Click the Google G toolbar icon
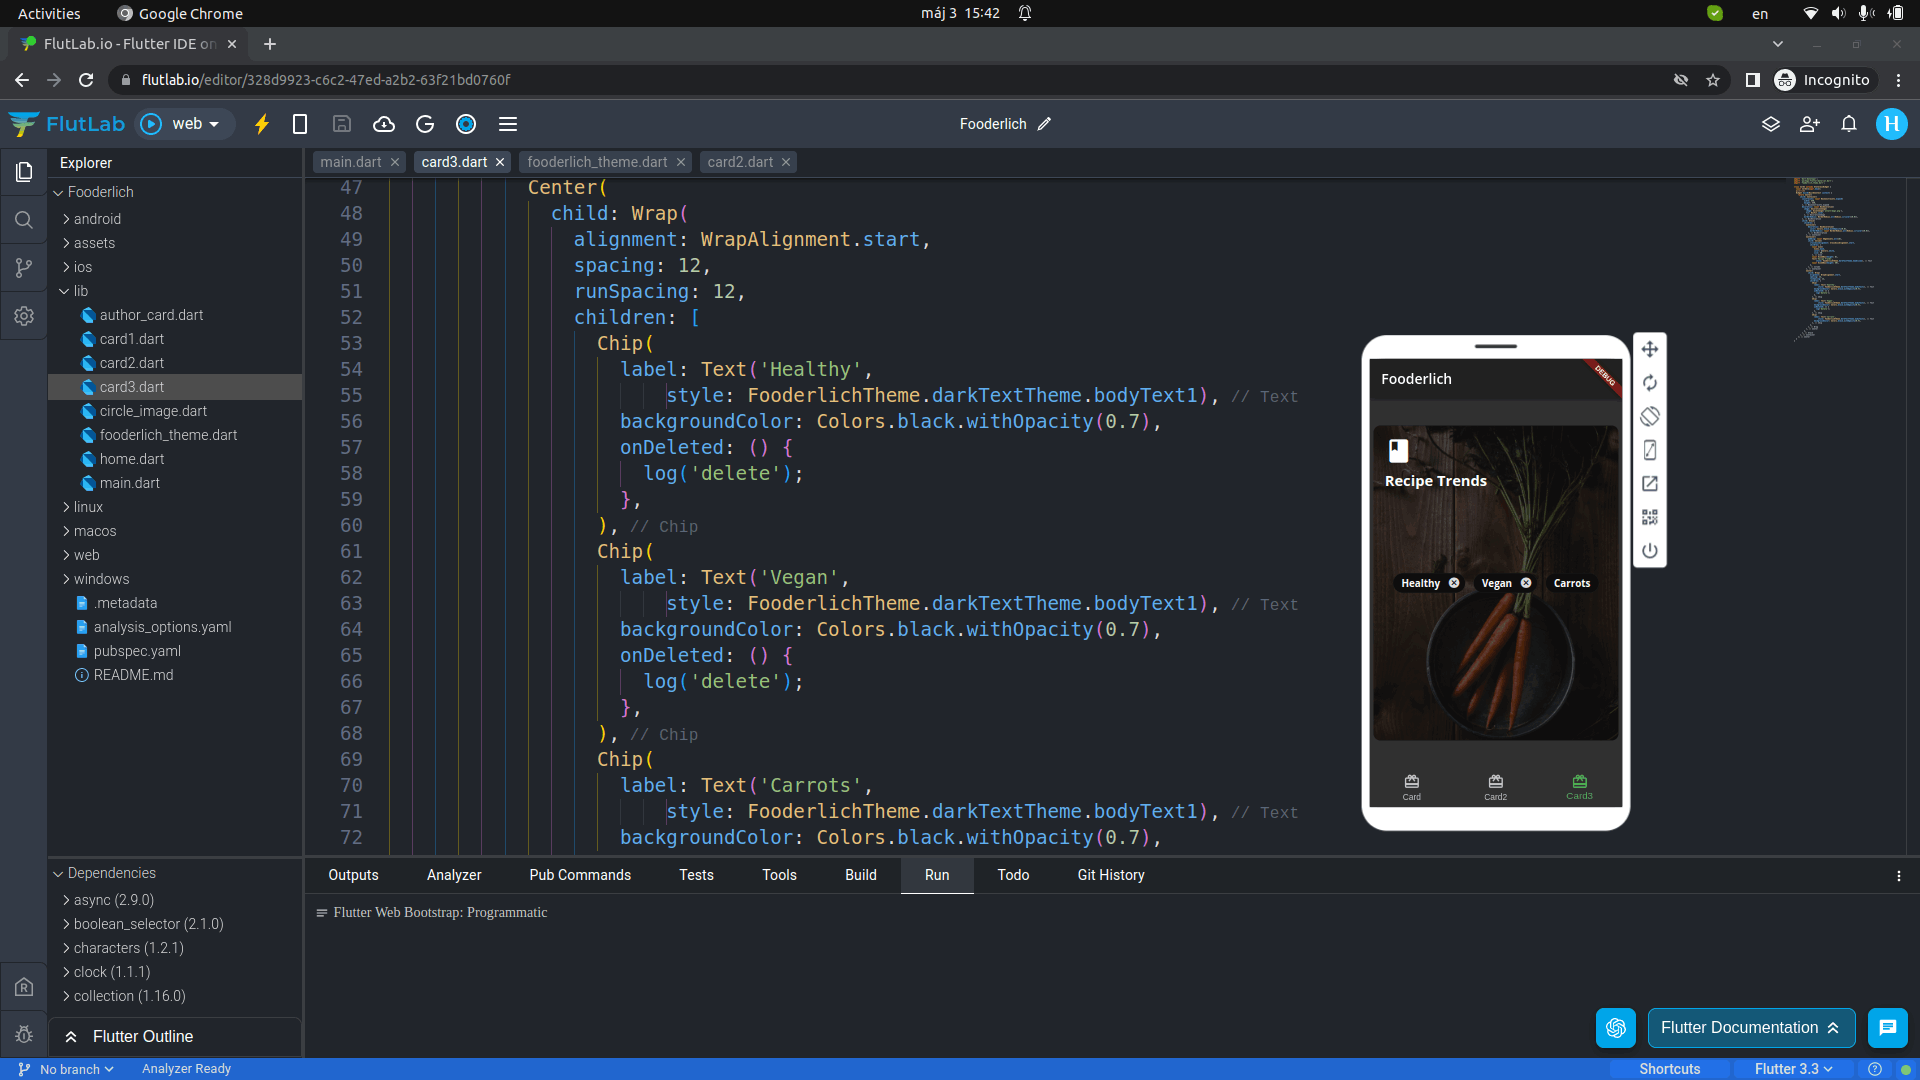The width and height of the screenshot is (1920, 1080). point(425,124)
